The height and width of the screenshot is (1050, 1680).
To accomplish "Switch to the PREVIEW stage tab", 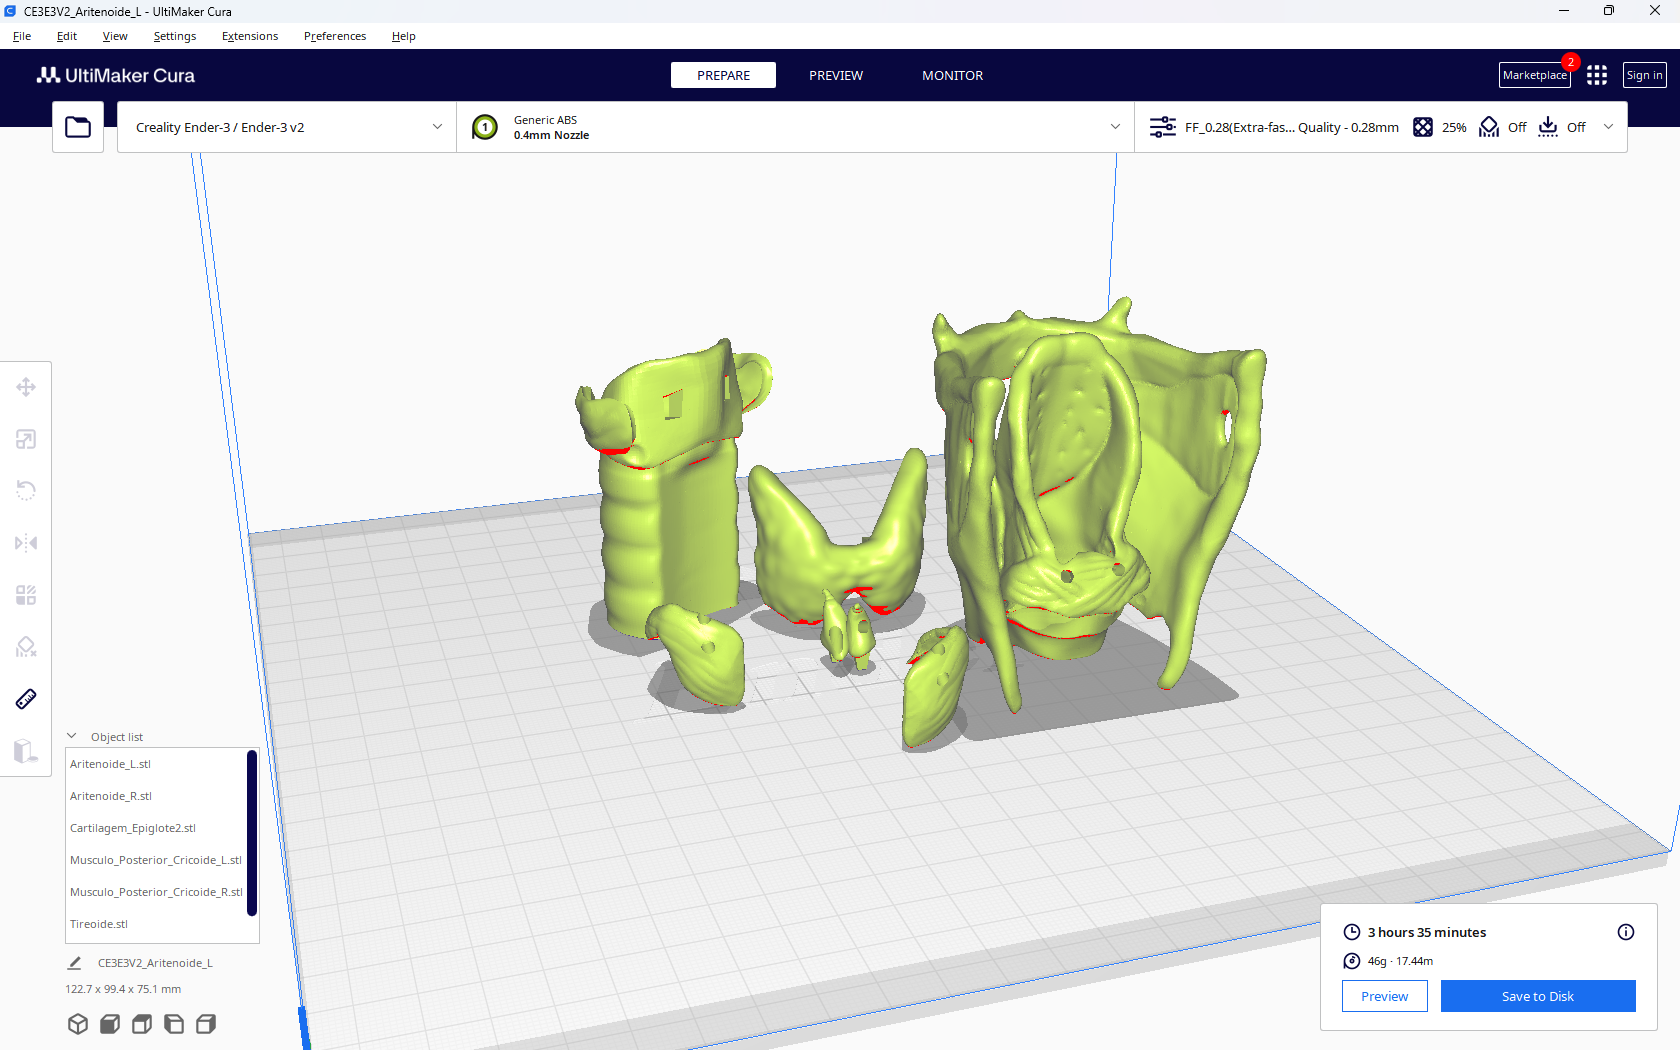I will tap(836, 75).
